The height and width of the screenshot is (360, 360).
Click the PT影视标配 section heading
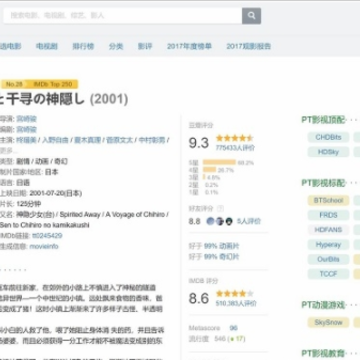click(323, 183)
